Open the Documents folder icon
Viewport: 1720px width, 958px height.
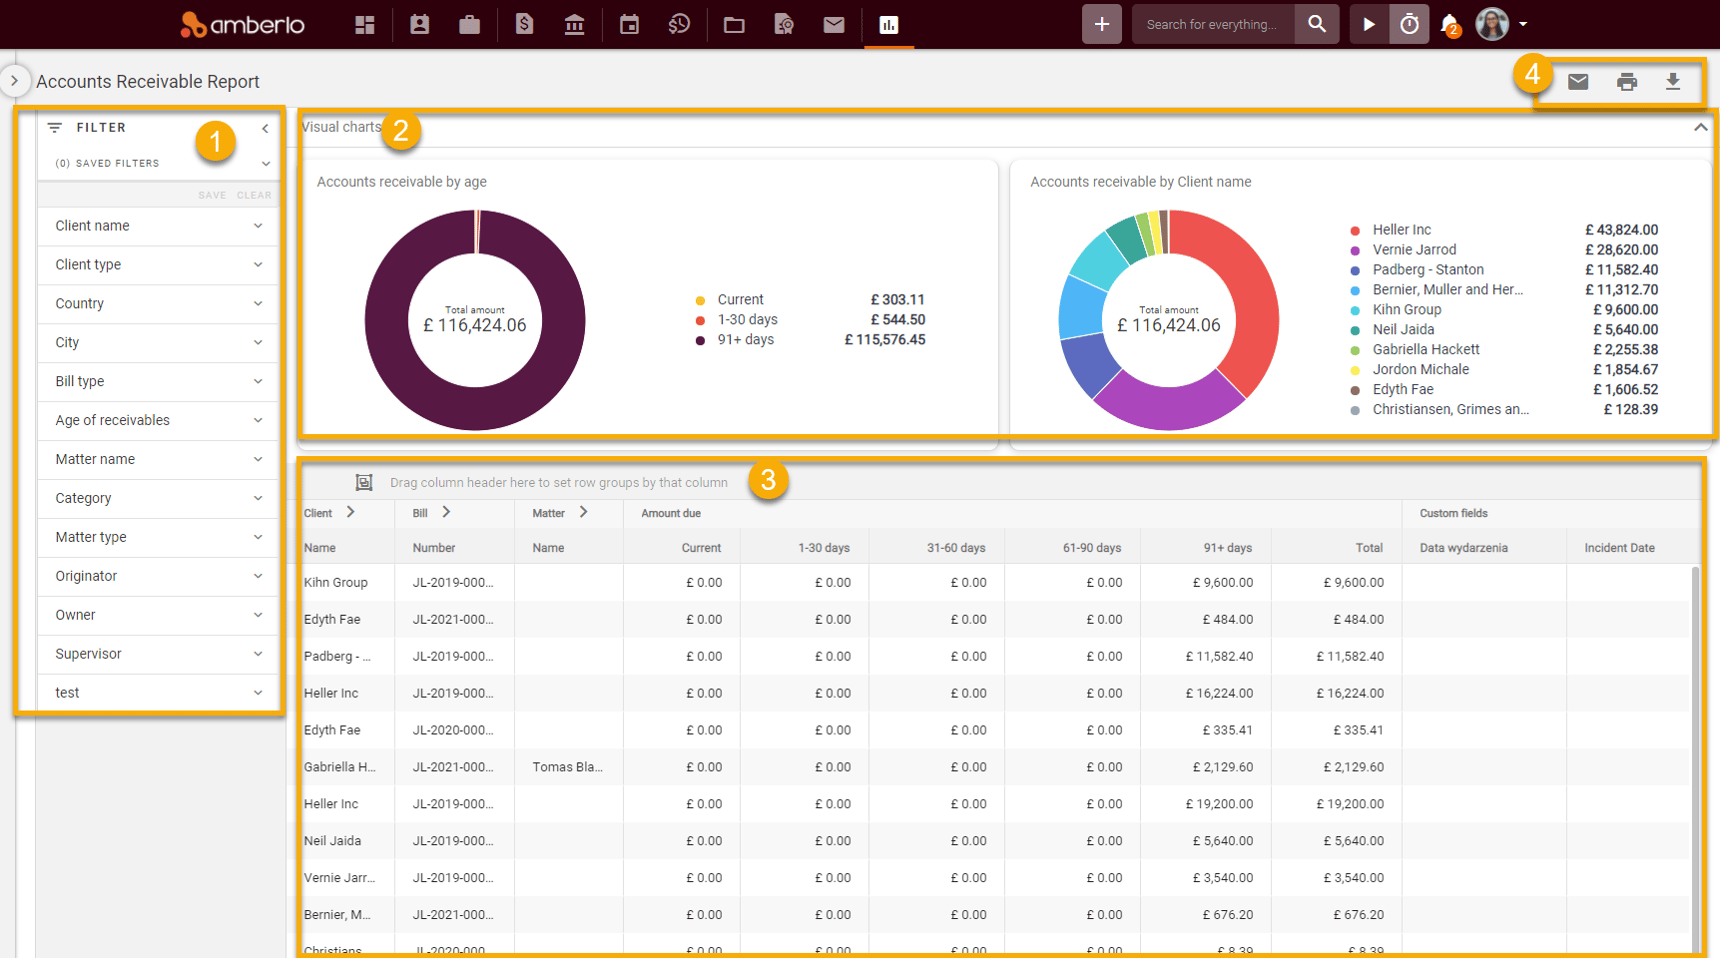(x=734, y=24)
